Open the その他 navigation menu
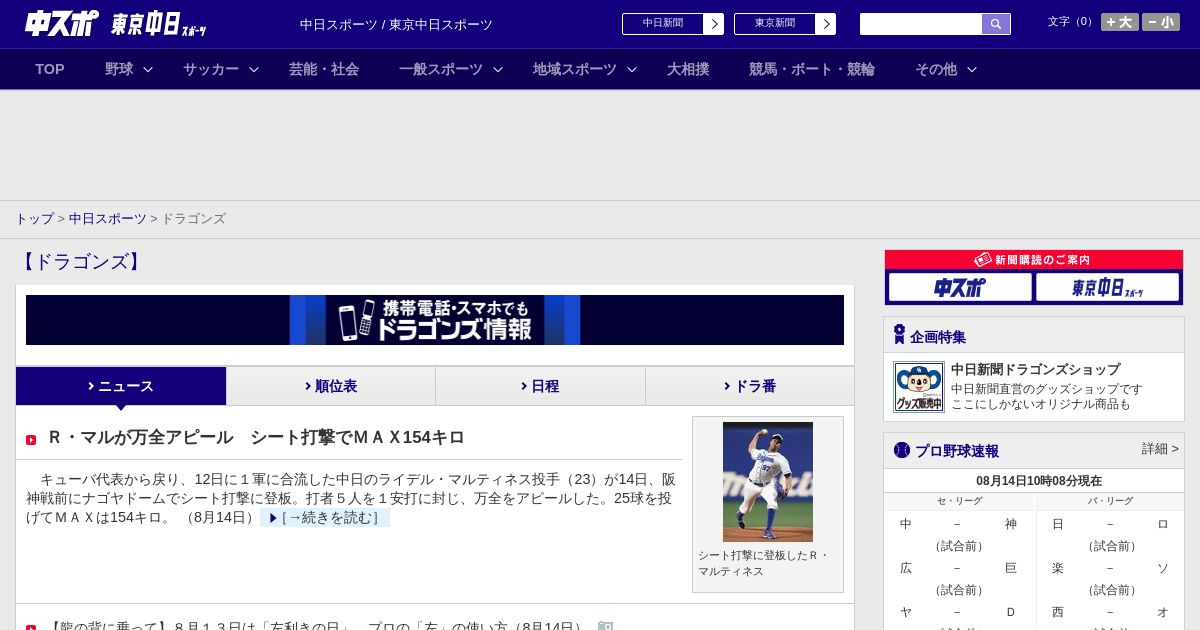The image size is (1200, 630). pos(936,69)
